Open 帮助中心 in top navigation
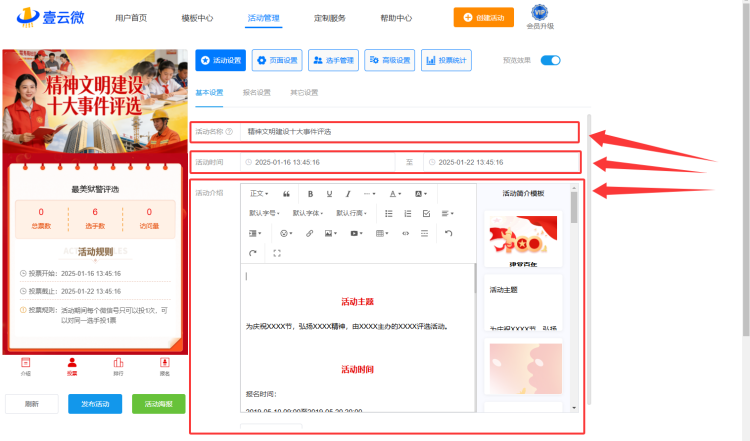This screenshot has height=441, width=750. [x=396, y=18]
